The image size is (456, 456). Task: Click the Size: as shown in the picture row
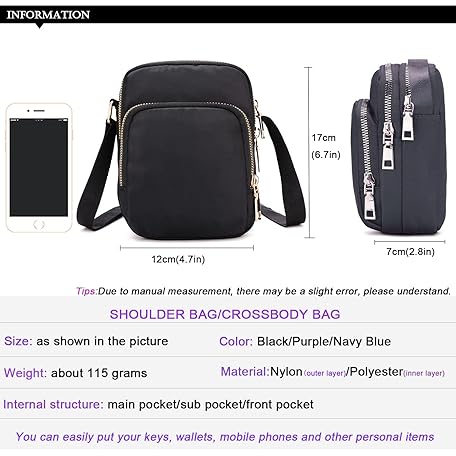pyautogui.click(x=86, y=341)
